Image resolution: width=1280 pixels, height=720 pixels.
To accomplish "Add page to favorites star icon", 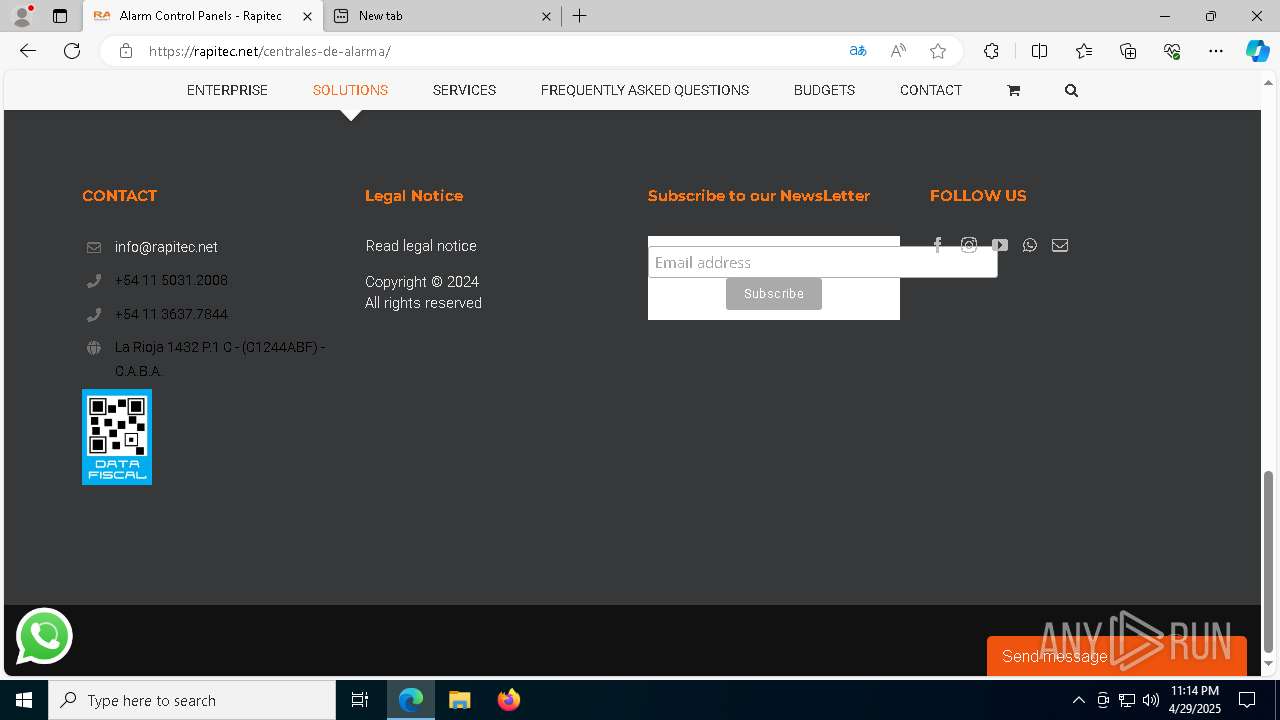I will pyautogui.click(x=938, y=51).
